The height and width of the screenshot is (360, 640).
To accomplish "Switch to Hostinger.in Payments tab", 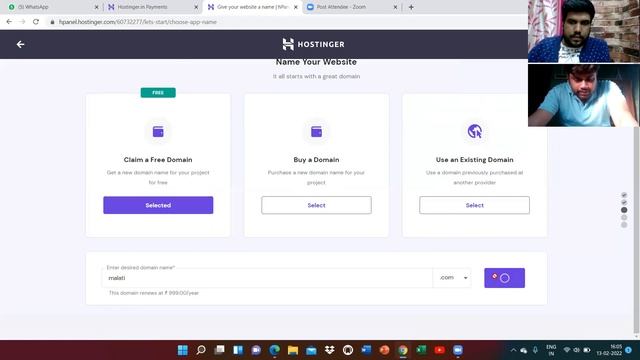I will tap(153, 7).
